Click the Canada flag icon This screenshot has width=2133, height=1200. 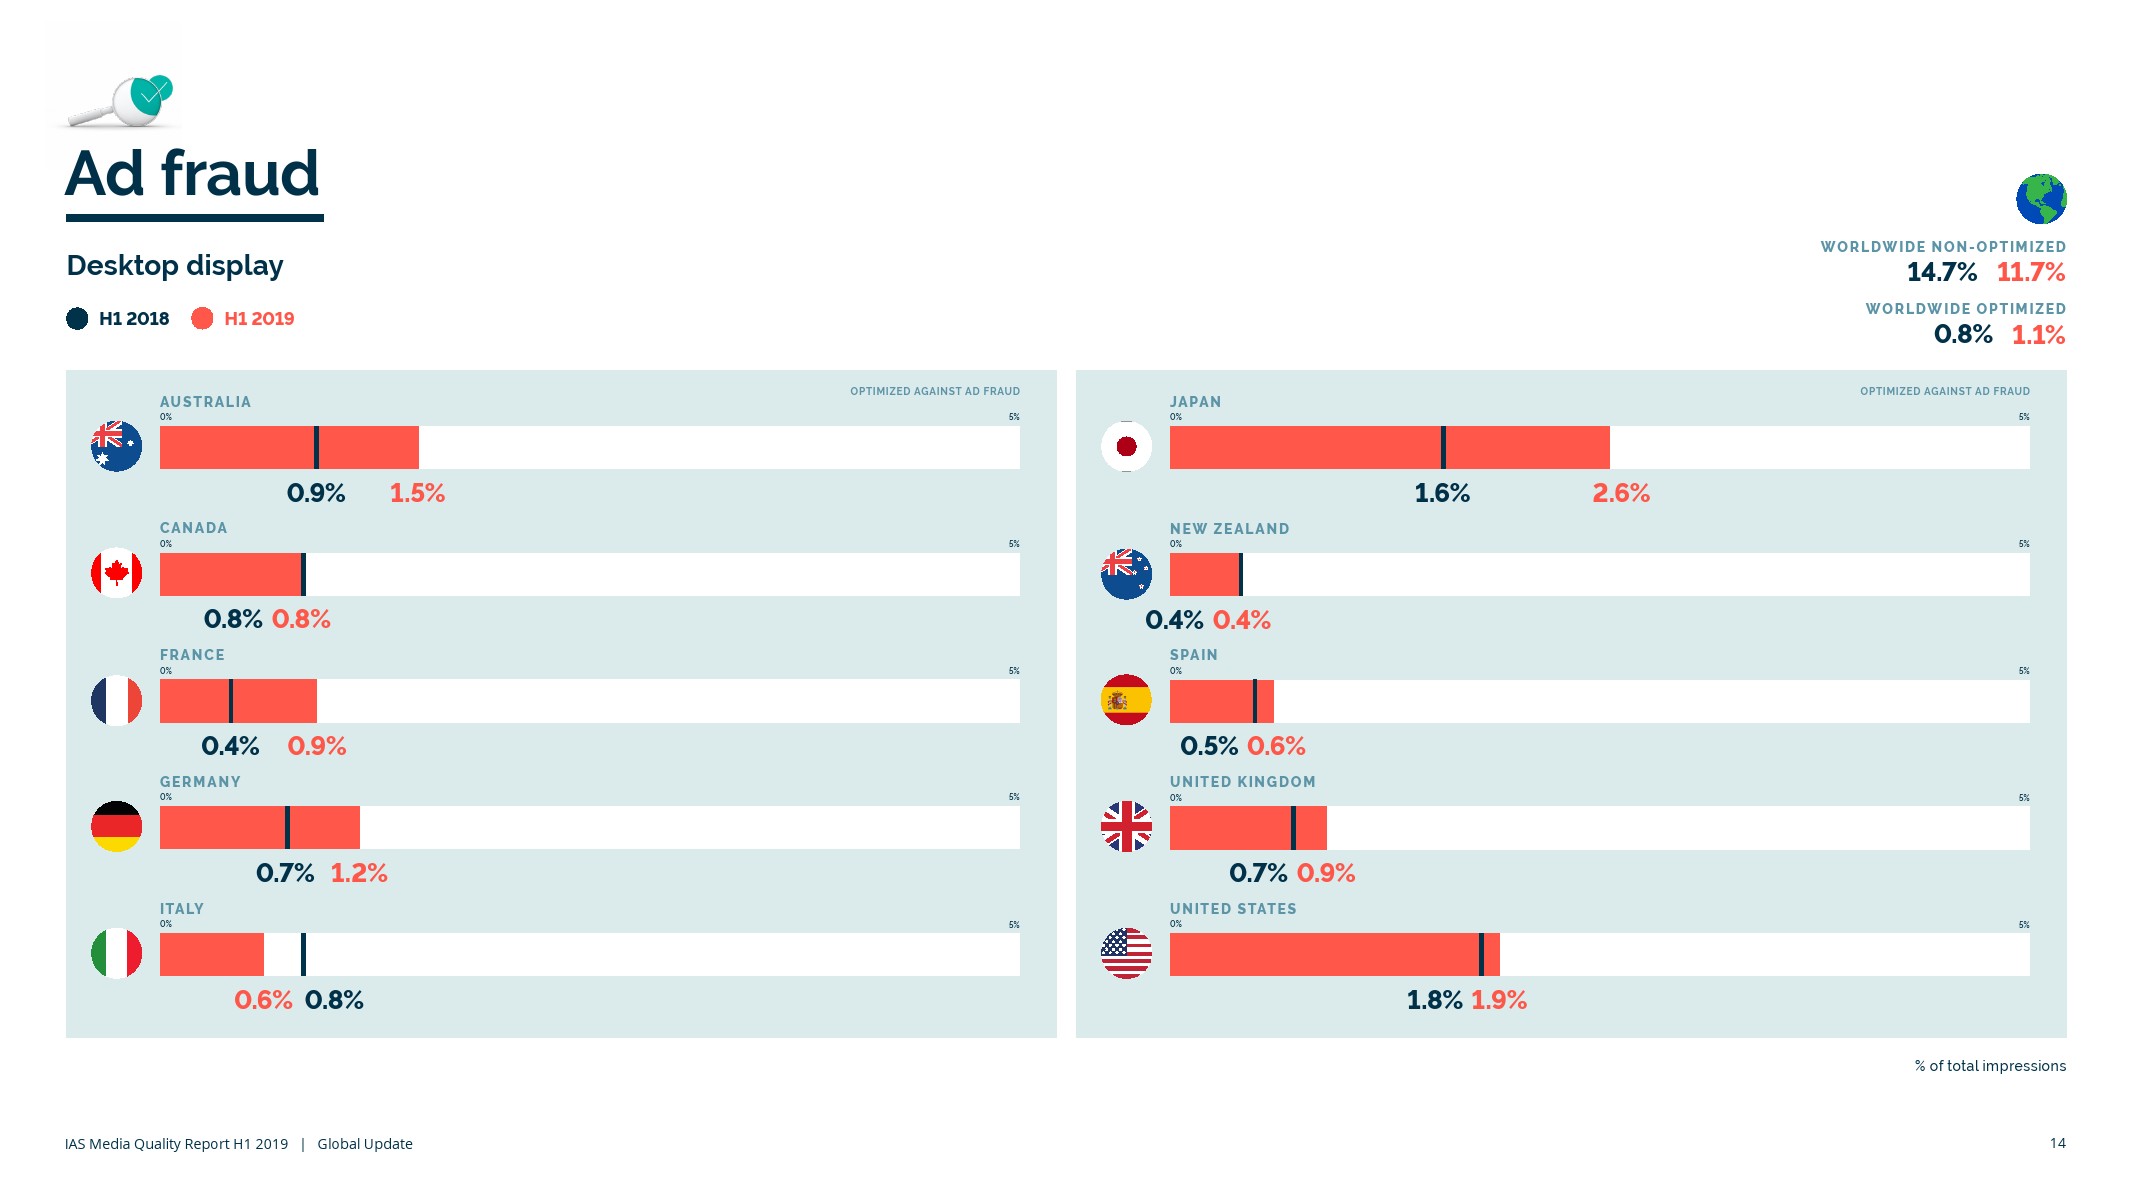[x=116, y=573]
